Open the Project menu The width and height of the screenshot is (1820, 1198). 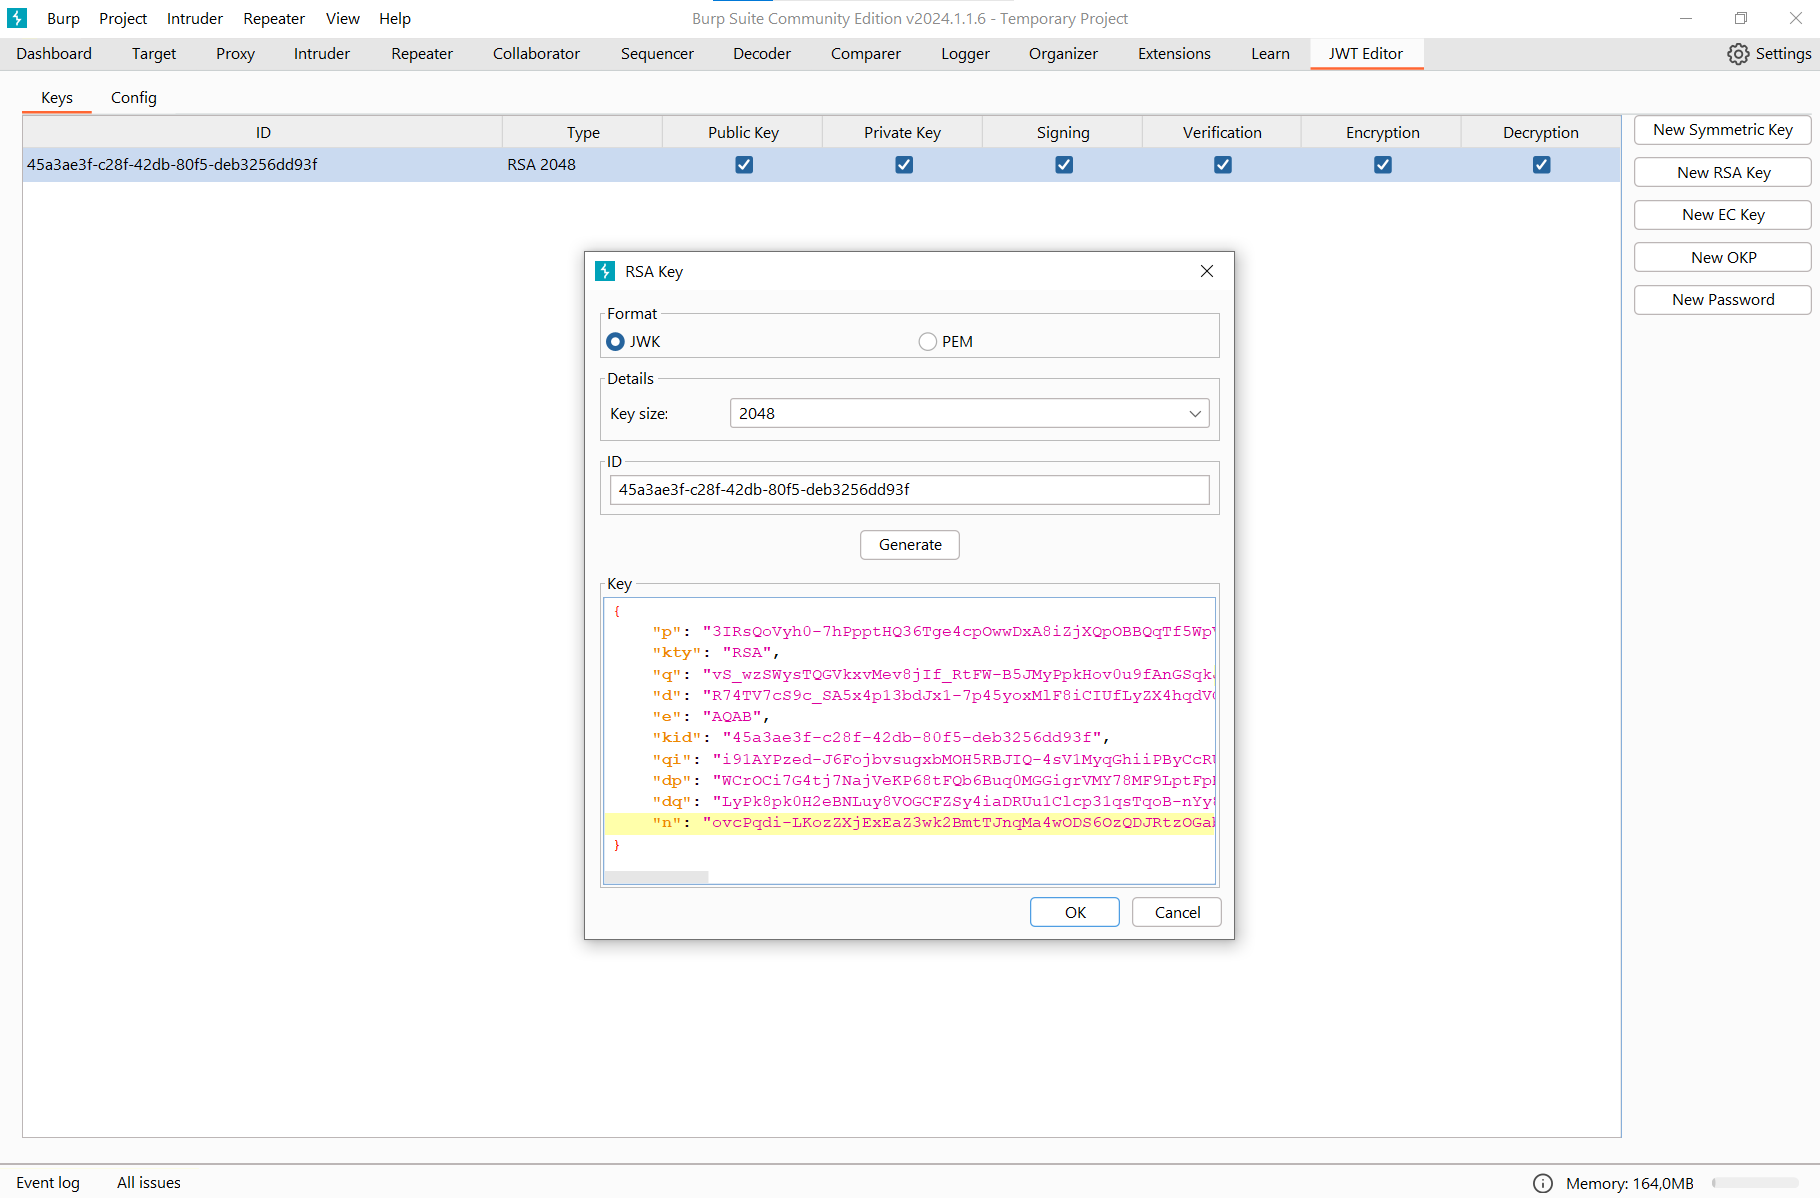click(x=123, y=18)
